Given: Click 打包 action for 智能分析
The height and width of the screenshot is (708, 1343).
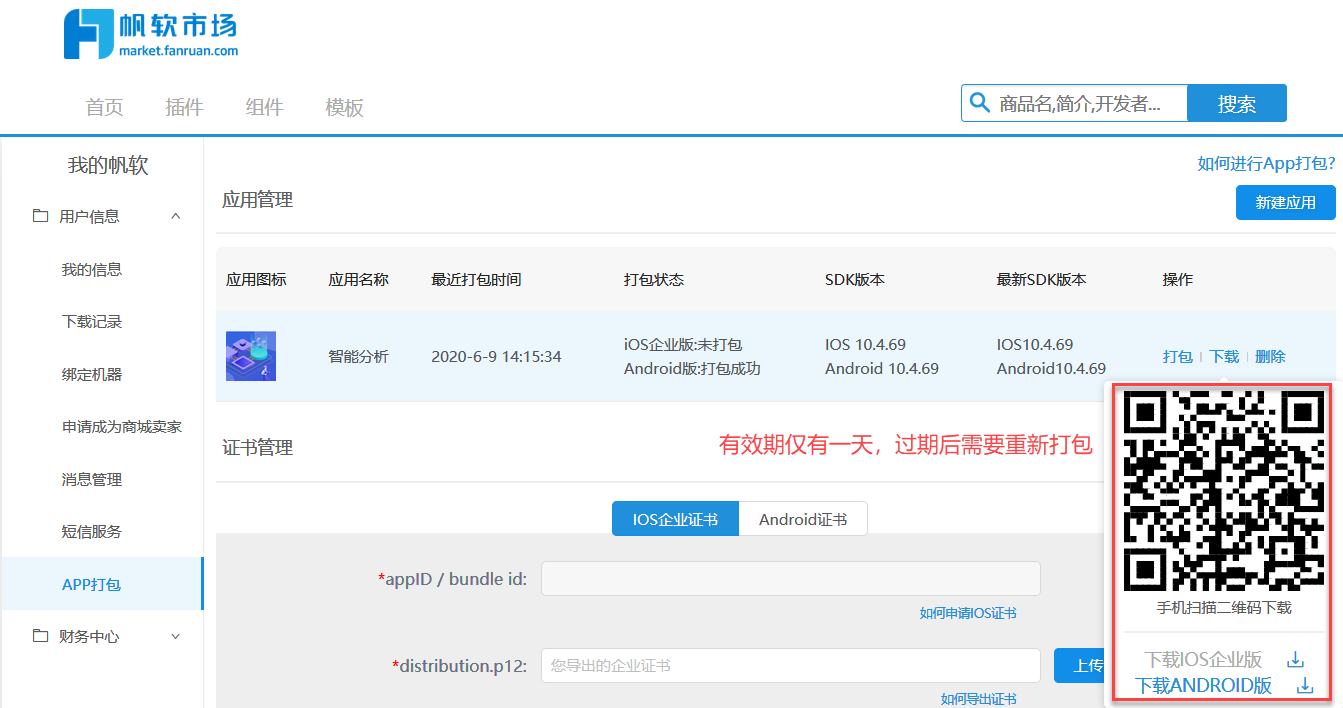Looking at the screenshot, I should click(x=1177, y=356).
